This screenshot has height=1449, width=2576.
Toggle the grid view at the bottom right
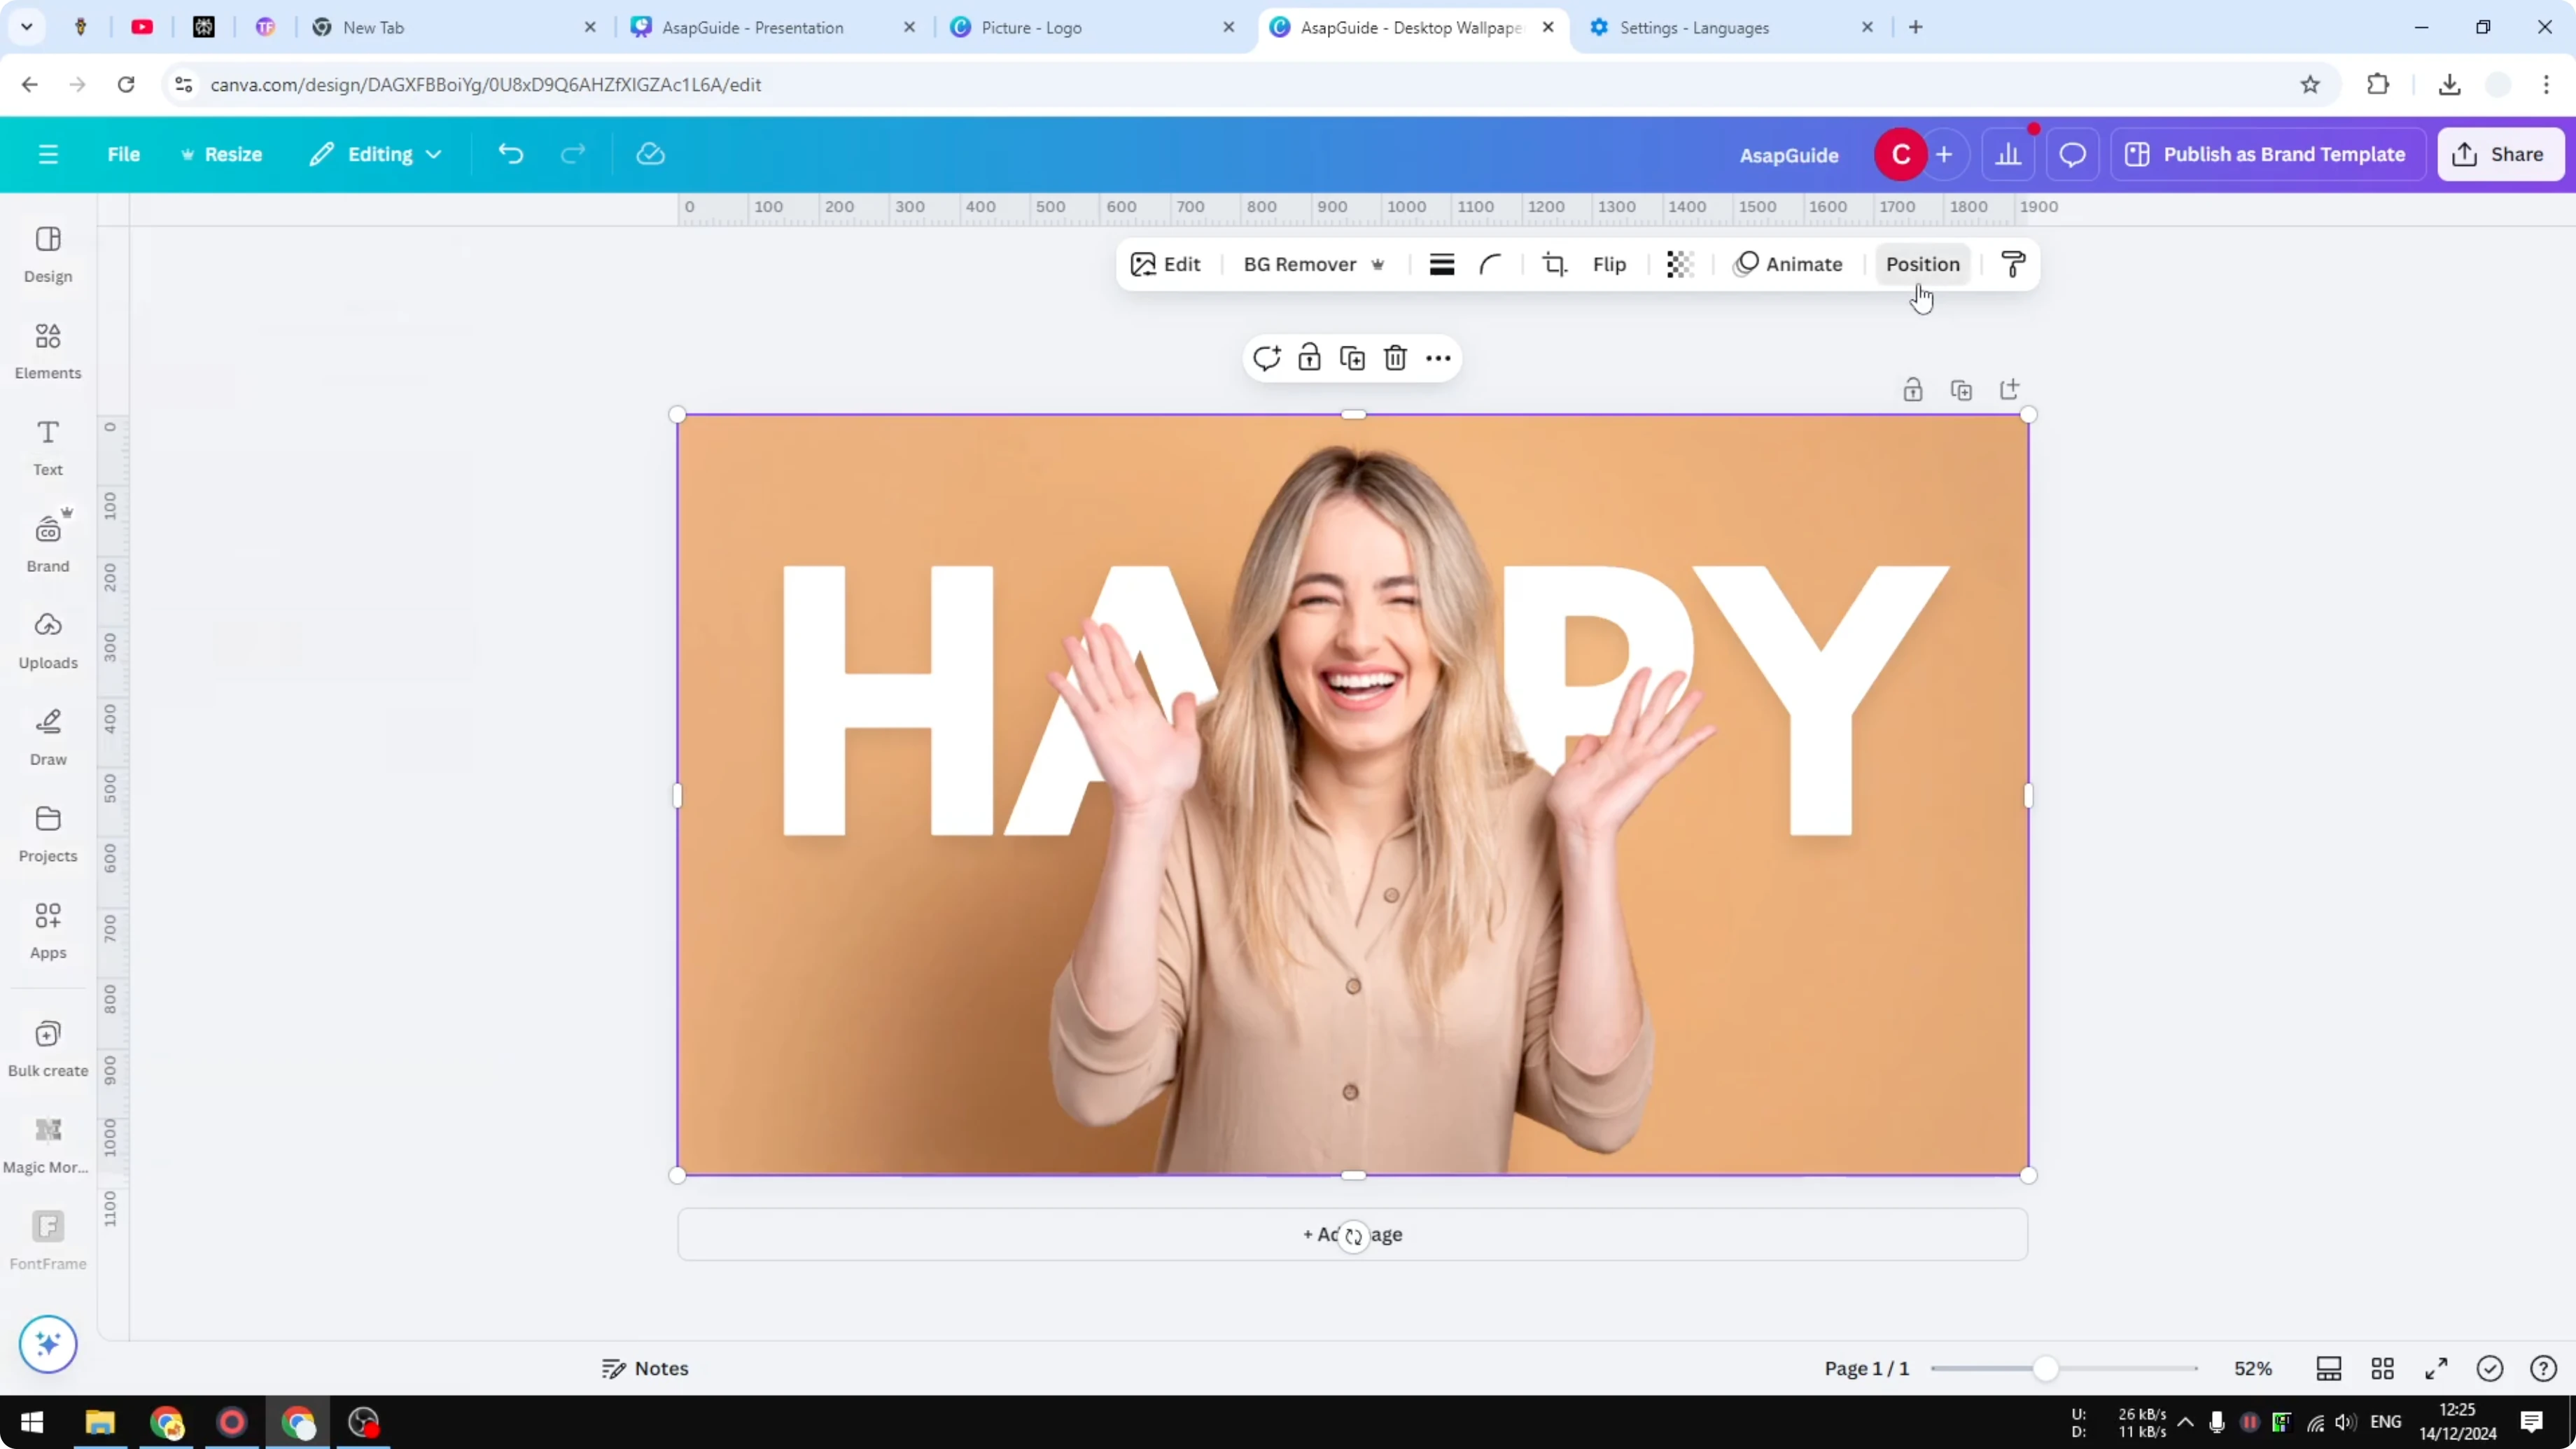click(x=2383, y=1368)
